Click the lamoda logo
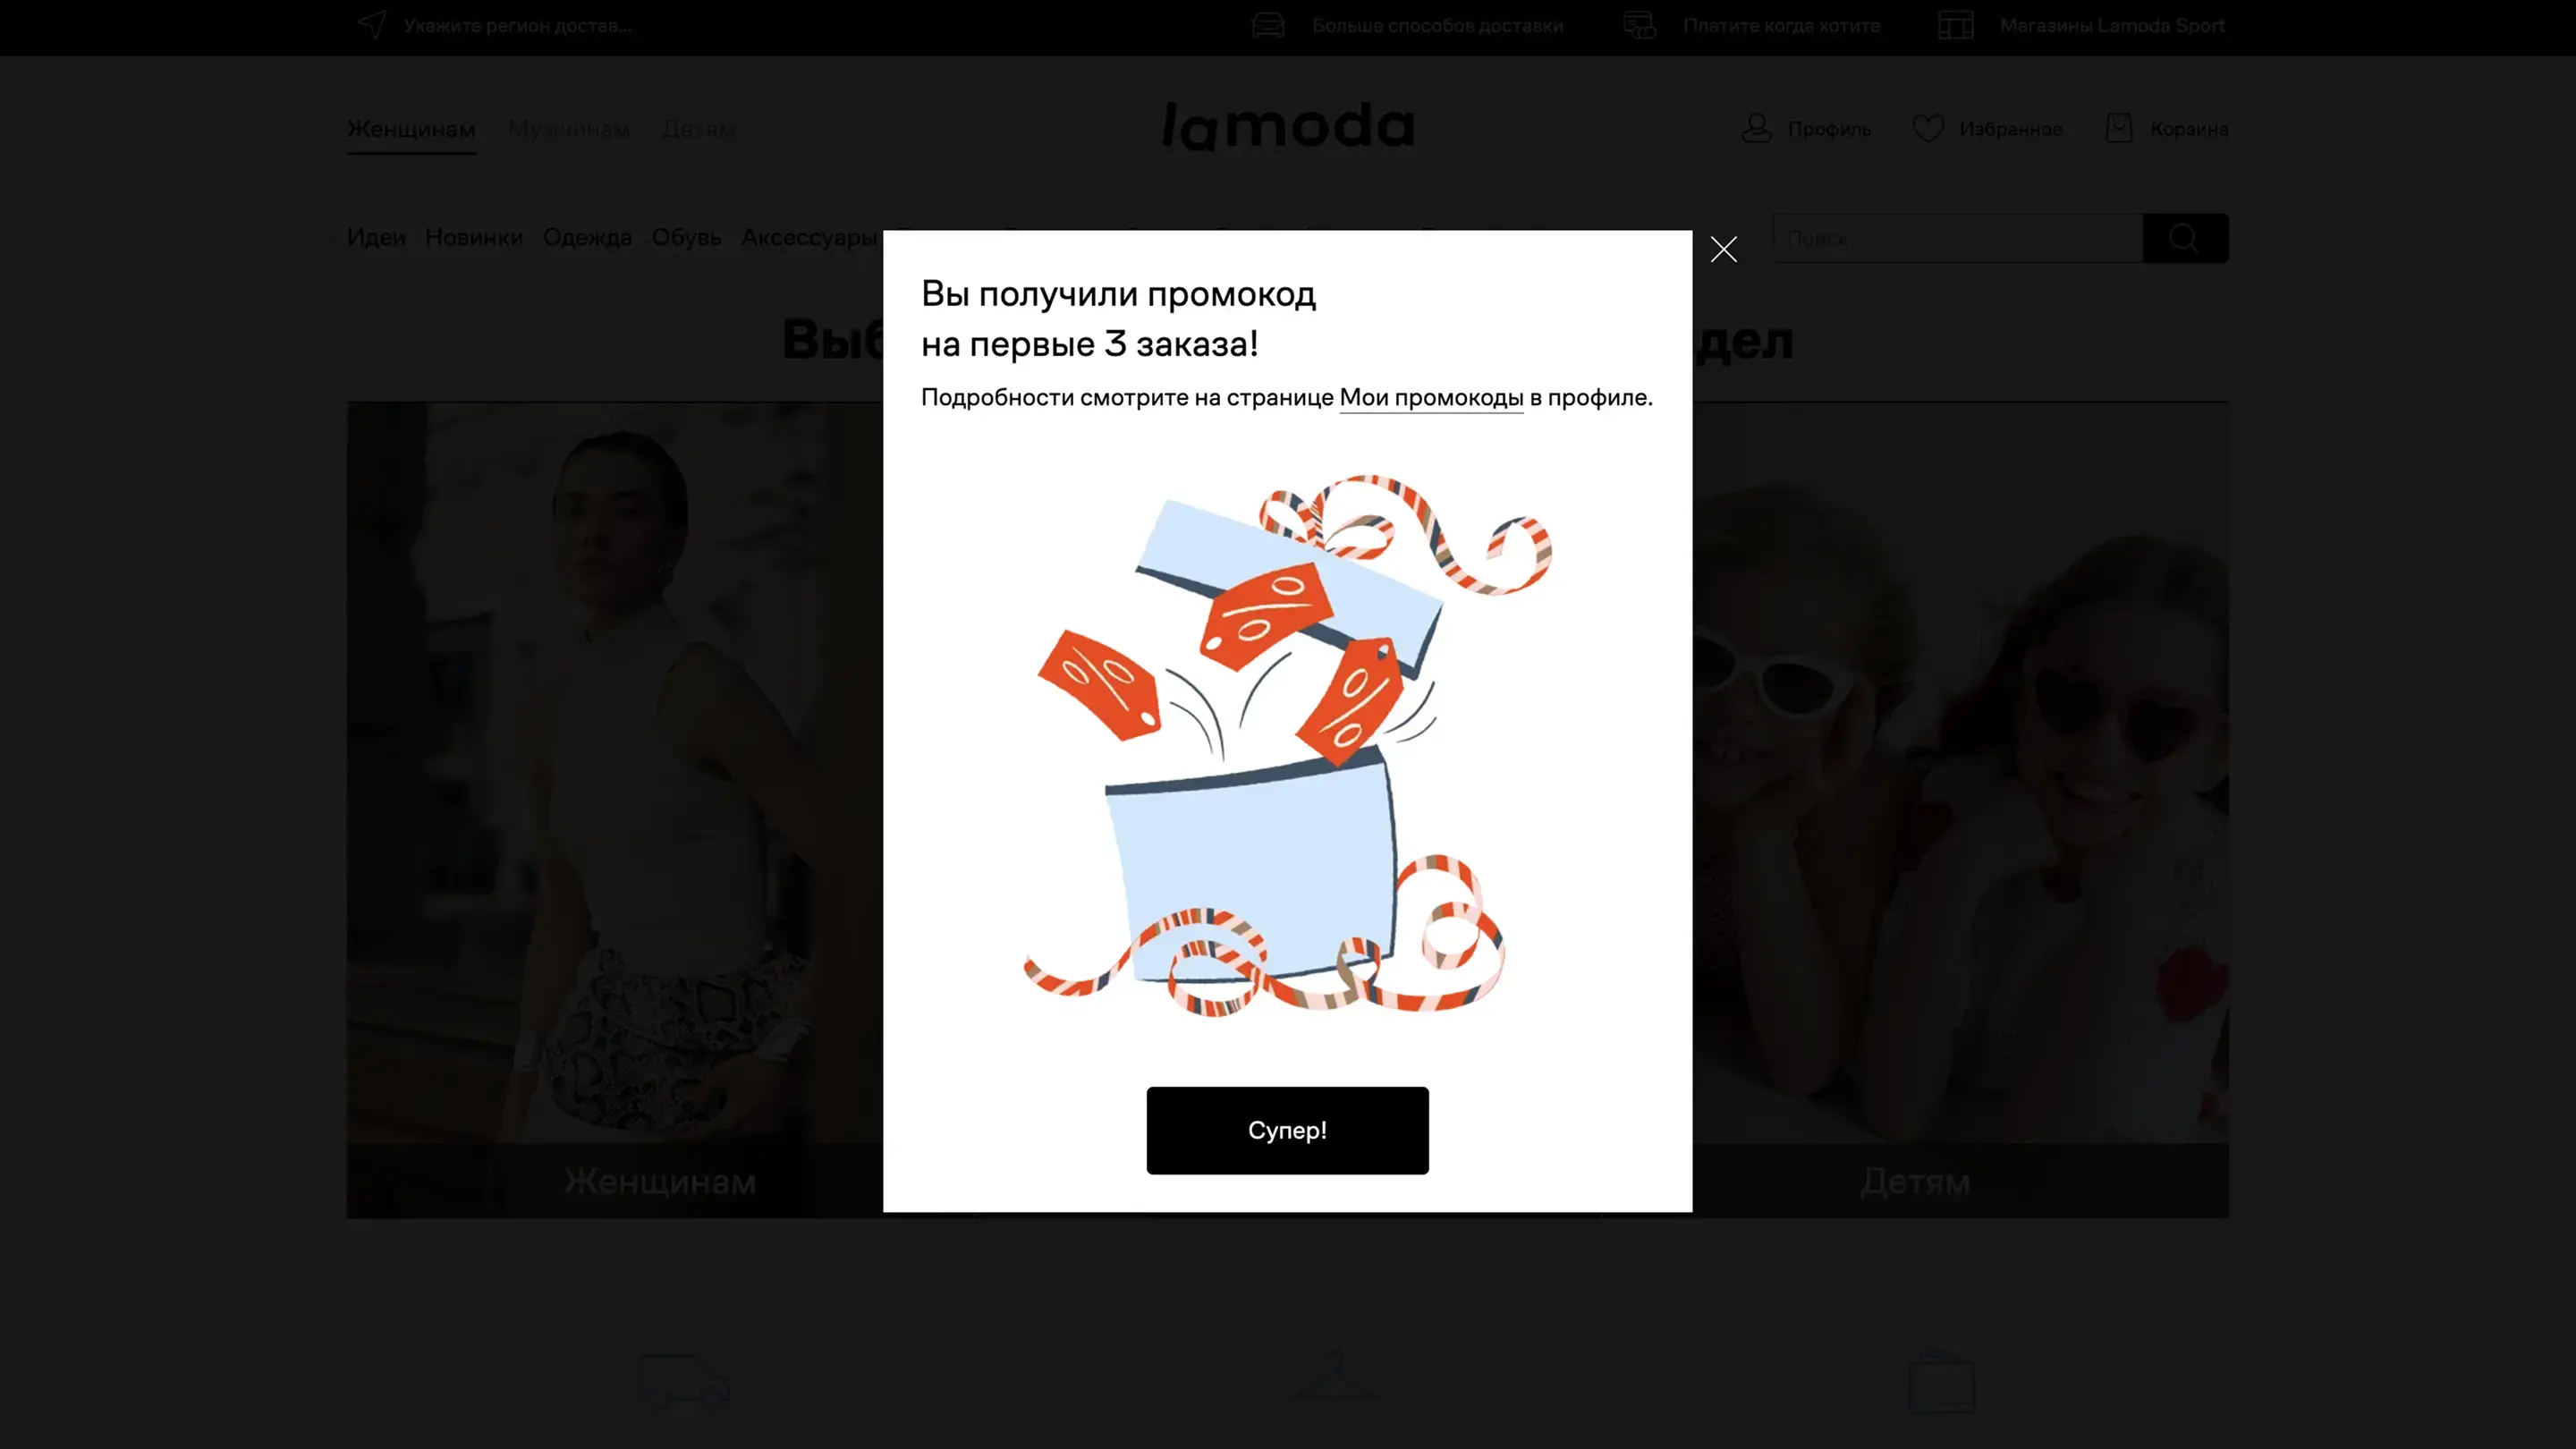This screenshot has width=2576, height=1449. click(x=1288, y=127)
